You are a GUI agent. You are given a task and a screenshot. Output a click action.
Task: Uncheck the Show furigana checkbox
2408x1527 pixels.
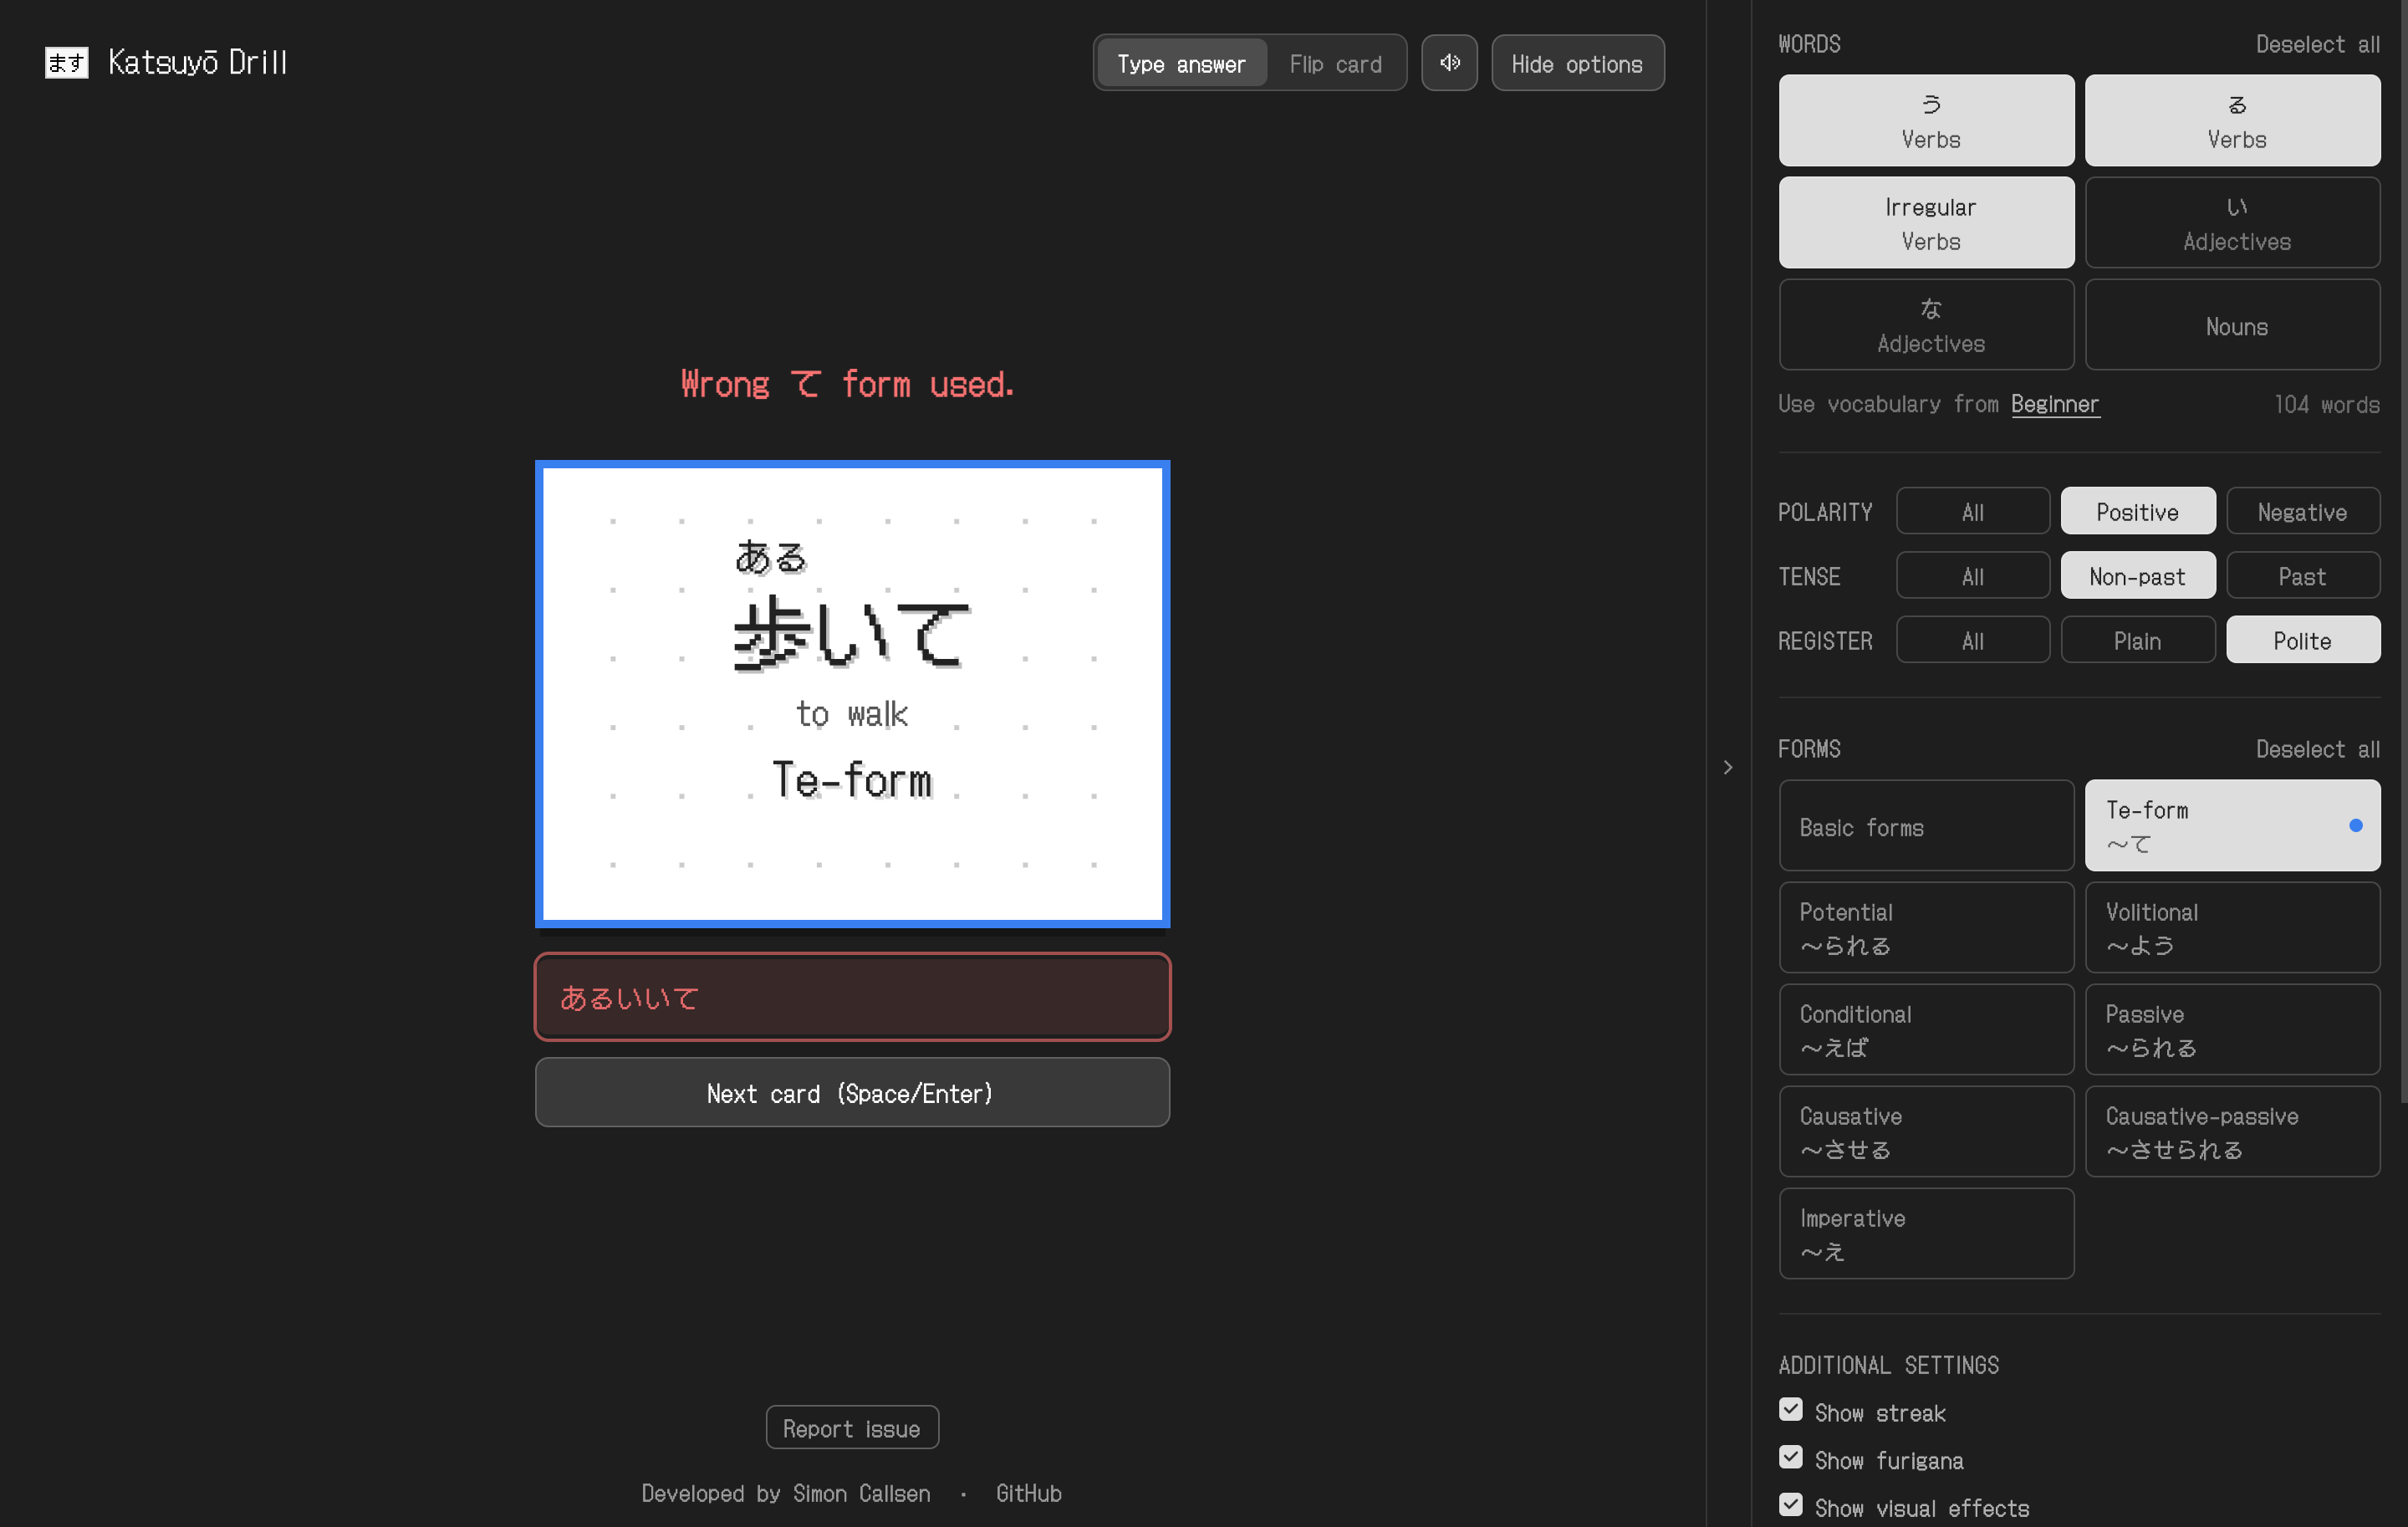pyautogui.click(x=1790, y=1458)
